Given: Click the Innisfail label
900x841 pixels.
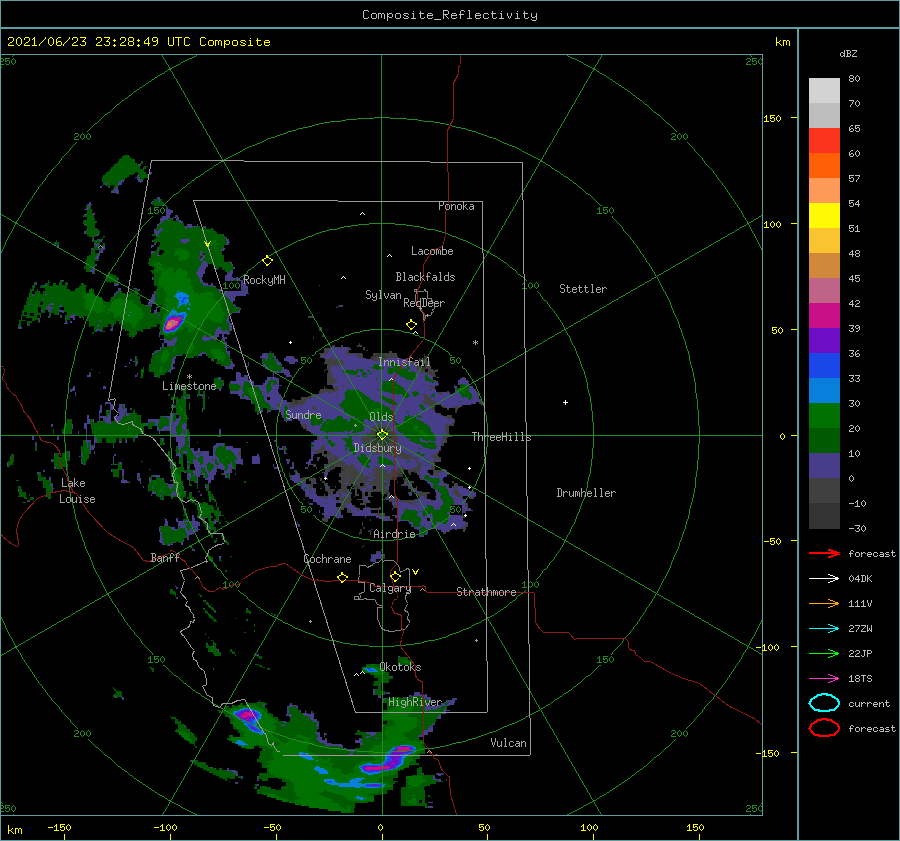Looking at the screenshot, I should 404,362.
